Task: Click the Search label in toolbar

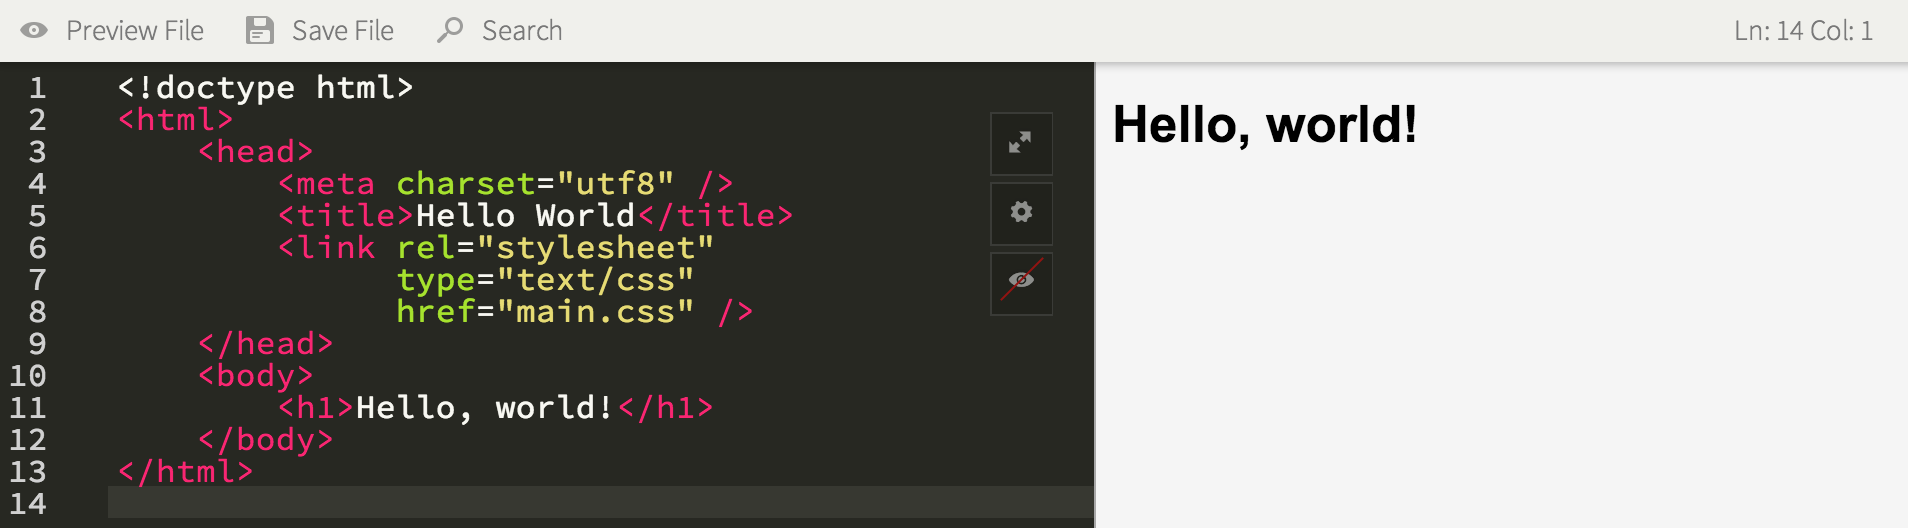Action: pyautogui.click(x=522, y=31)
